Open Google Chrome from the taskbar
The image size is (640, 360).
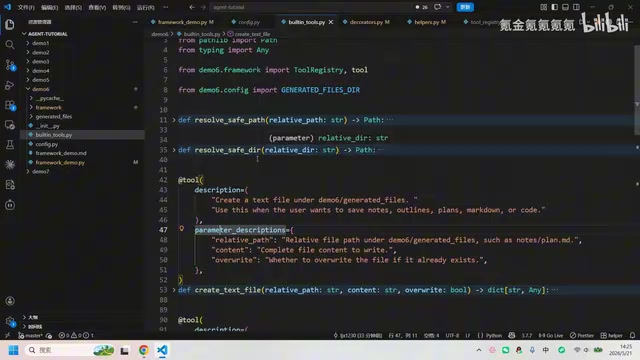[x=143, y=350]
